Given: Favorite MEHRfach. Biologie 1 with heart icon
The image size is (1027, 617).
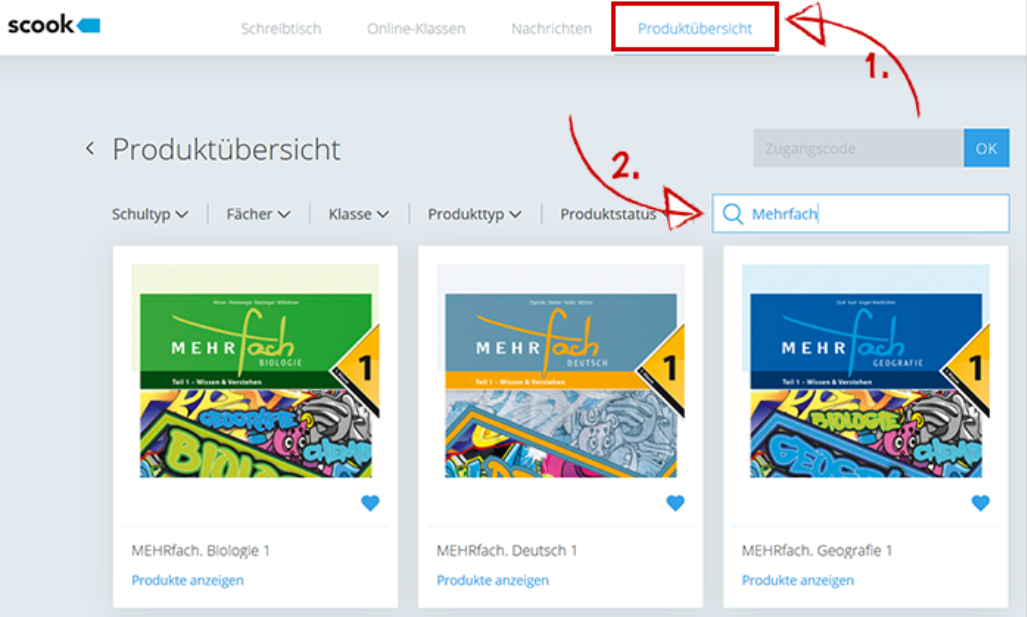Looking at the screenshot, I should tap(370, 503).
